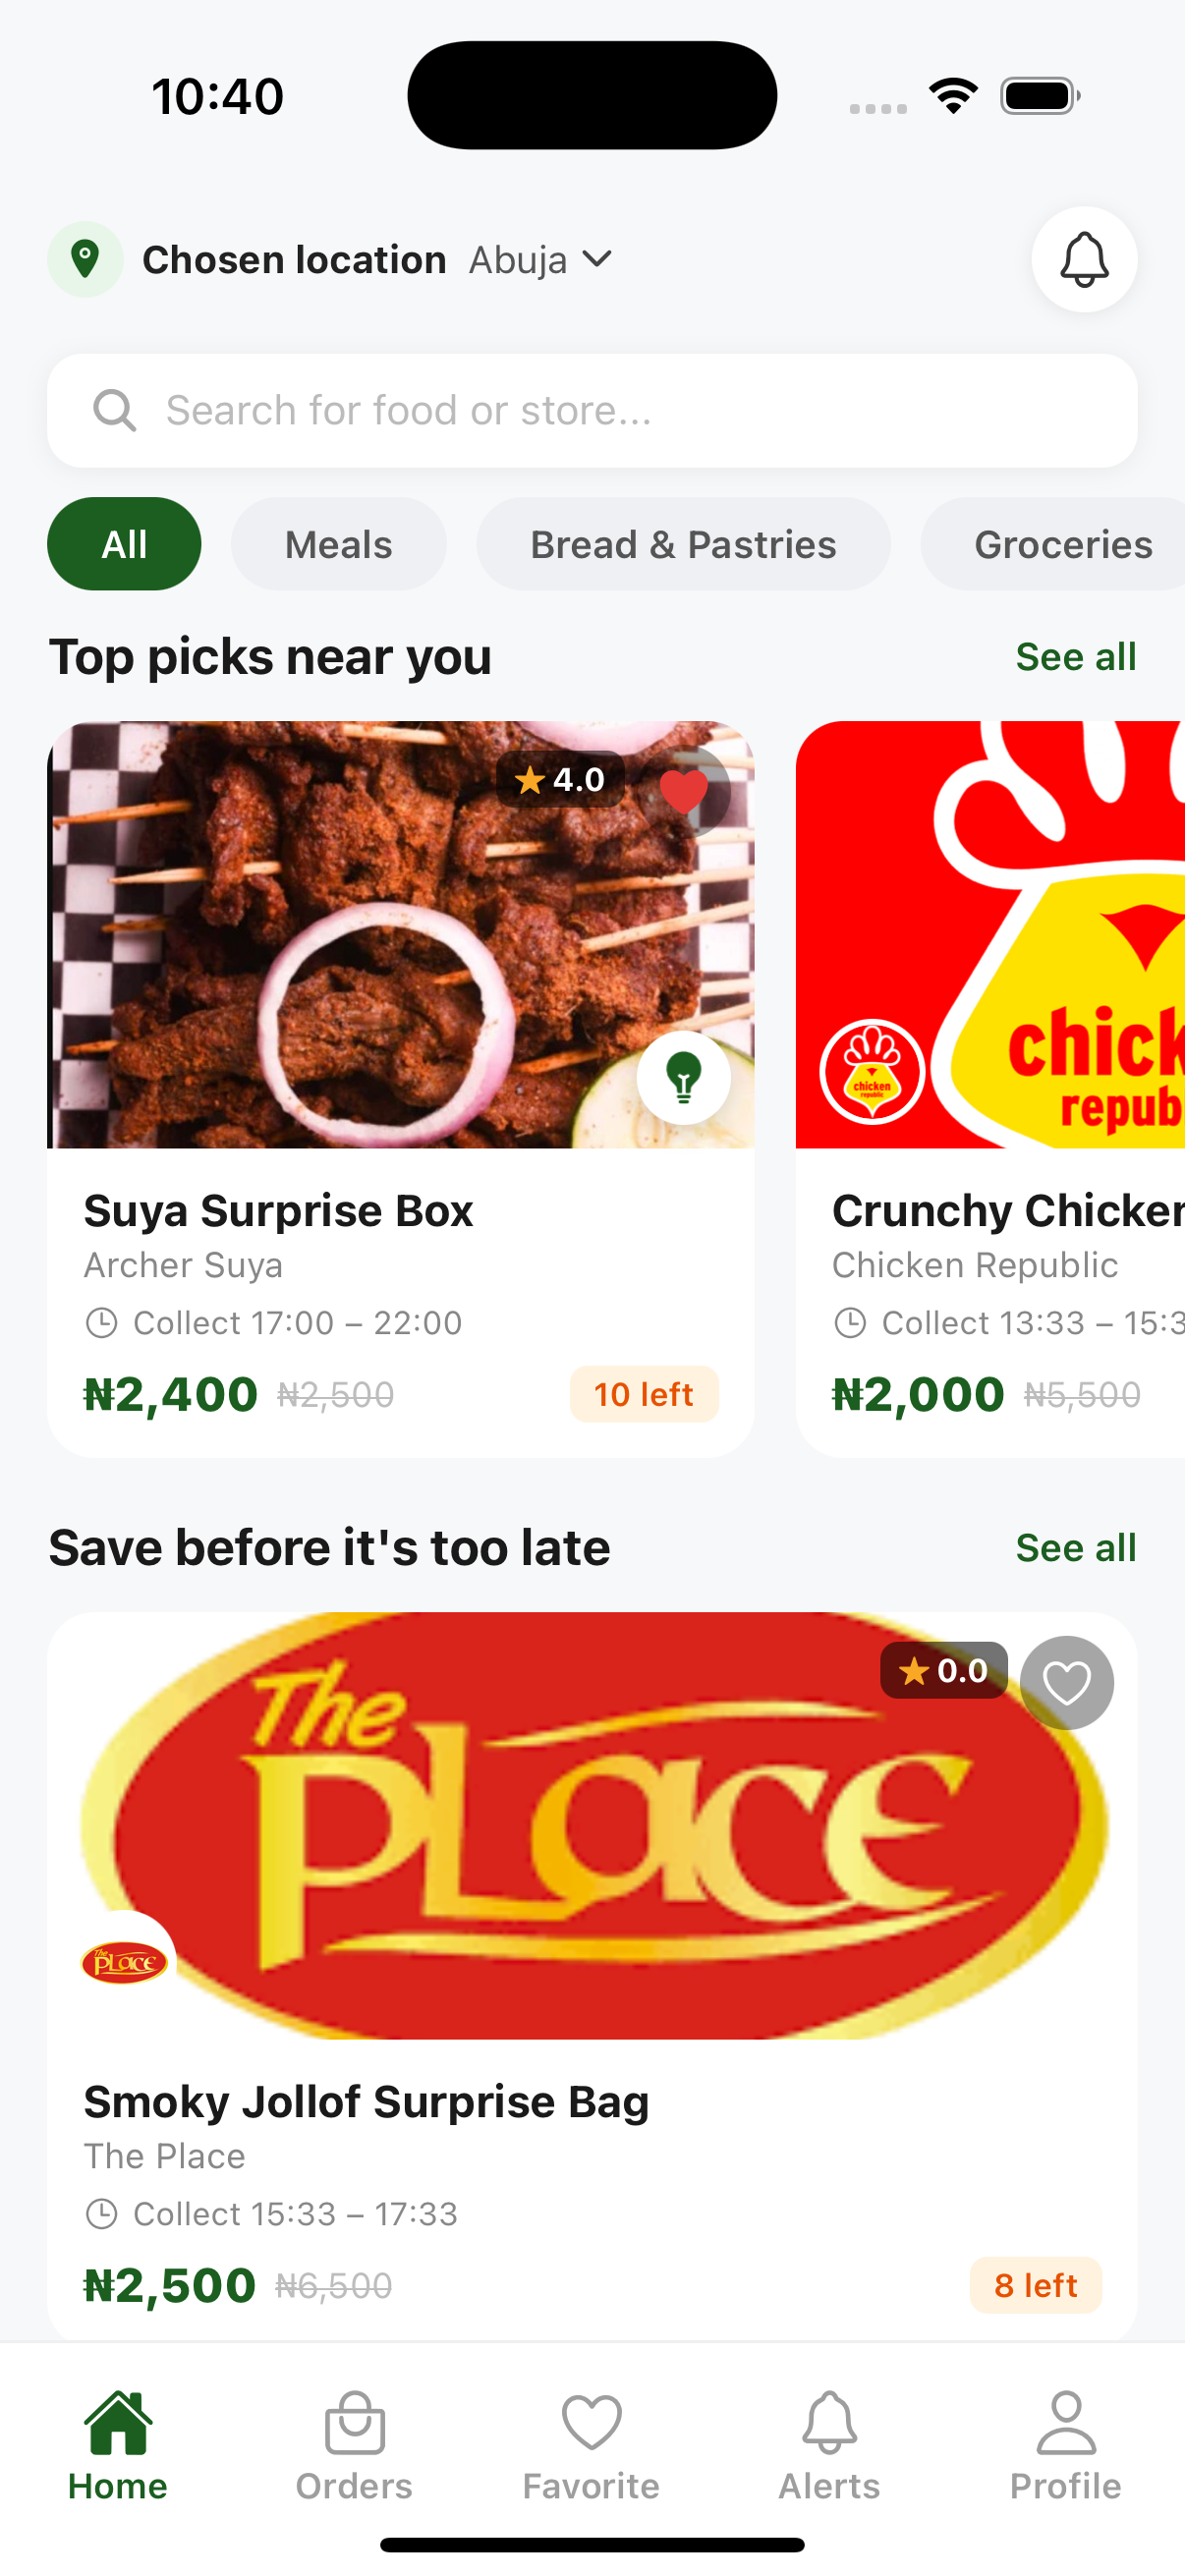The image size is (1185, 2576).
Task: Tap the notification bell icon at top
Action: [1084, 260]
